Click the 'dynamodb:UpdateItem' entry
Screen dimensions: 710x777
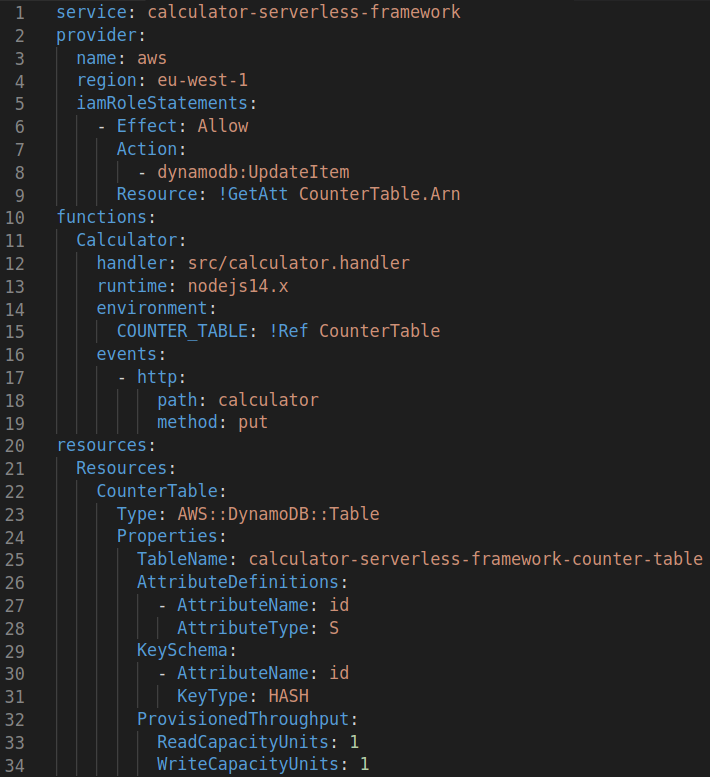pyautogui.click(x=253, y=172)
